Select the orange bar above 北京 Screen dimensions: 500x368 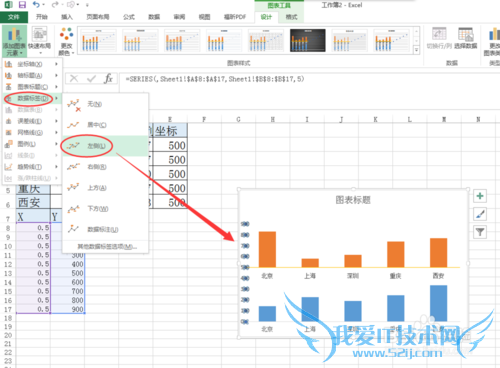pos(267,249)
